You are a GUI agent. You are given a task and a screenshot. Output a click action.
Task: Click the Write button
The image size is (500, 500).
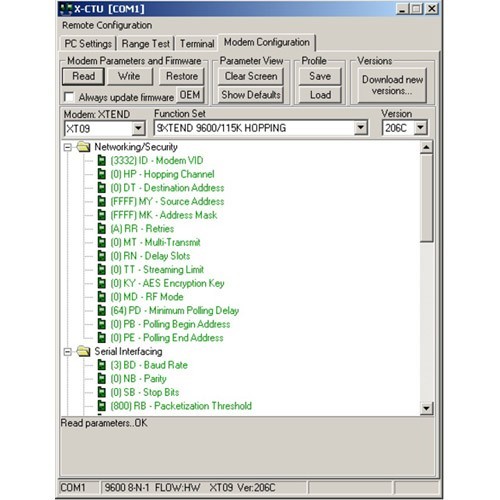pyautogui.click(x=129, y=76)
